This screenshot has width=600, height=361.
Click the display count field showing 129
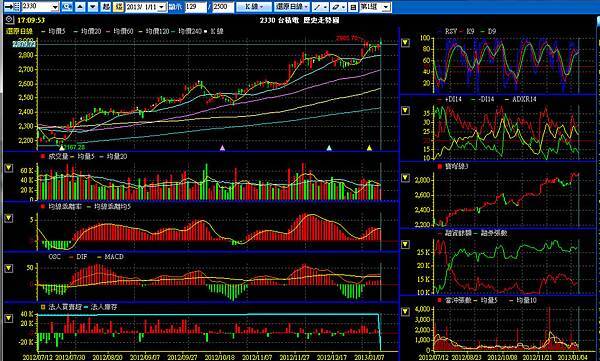(196, 7)
